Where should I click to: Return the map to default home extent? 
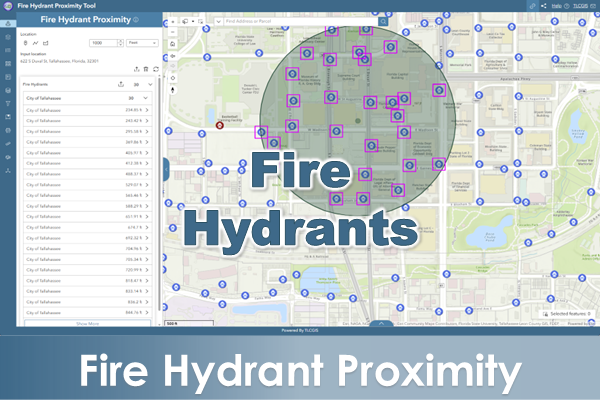(x=173, y=44)
